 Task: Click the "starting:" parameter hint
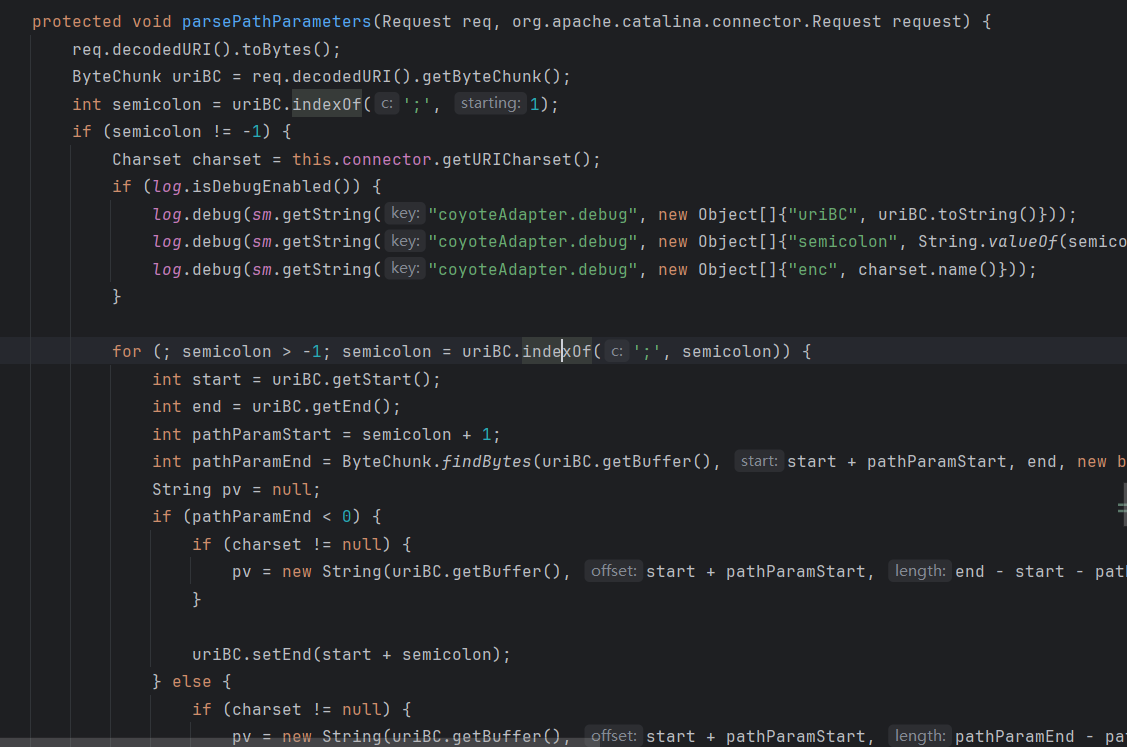point(490,104)
